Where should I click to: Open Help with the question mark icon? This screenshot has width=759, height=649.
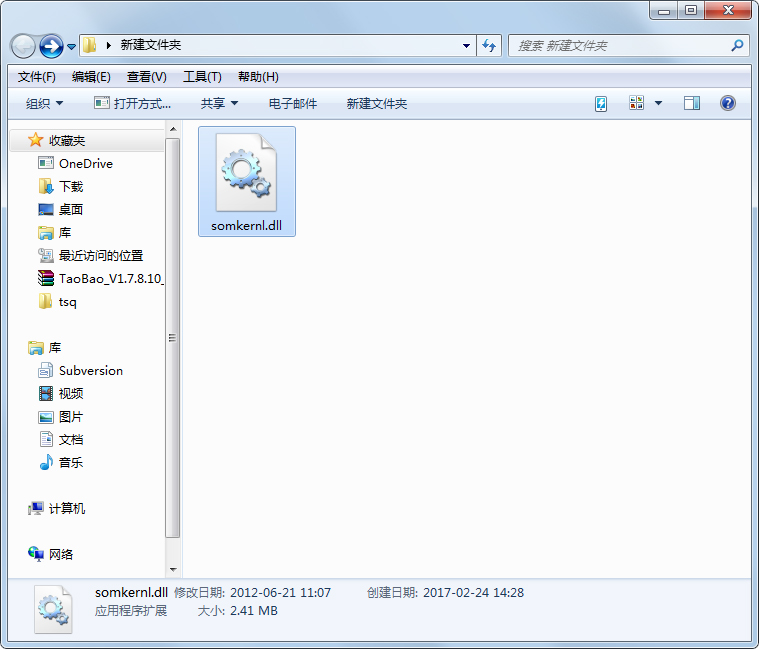coord(728,103)
